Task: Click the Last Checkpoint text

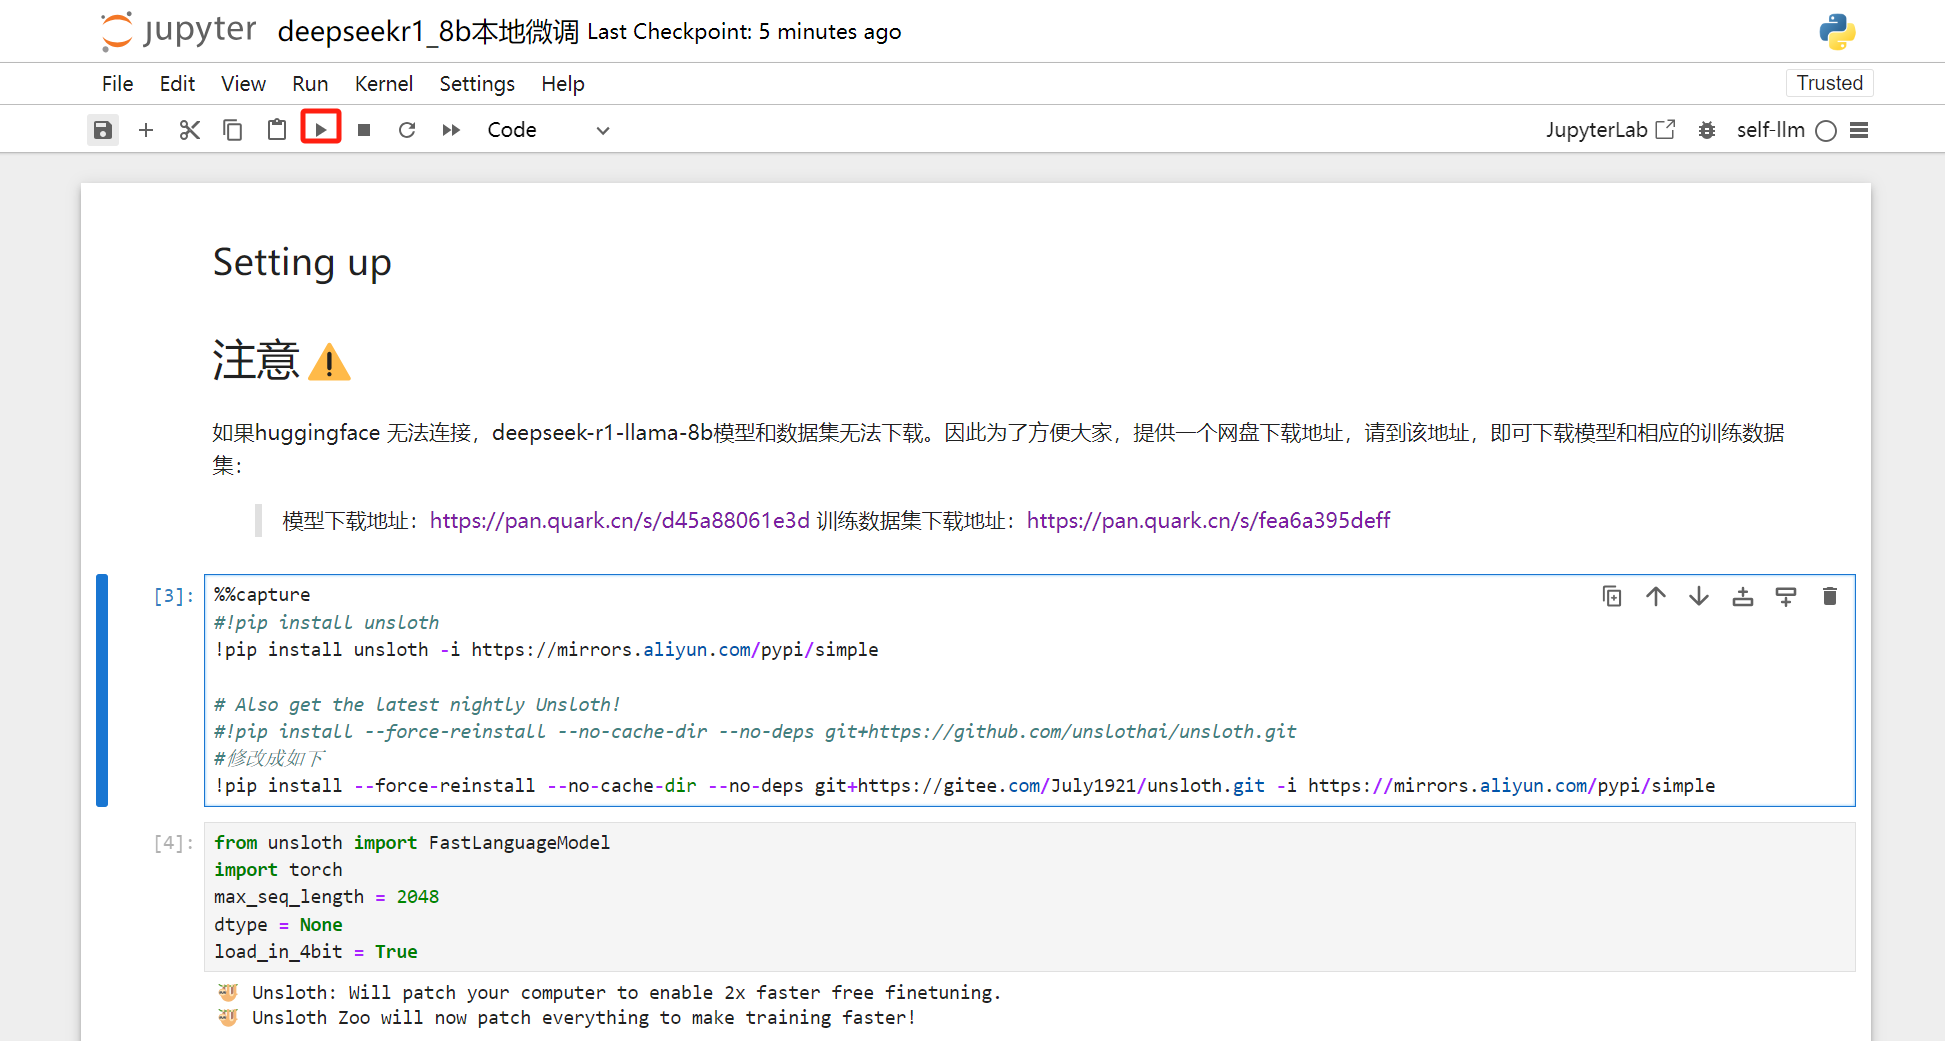Action: point(744,32)
